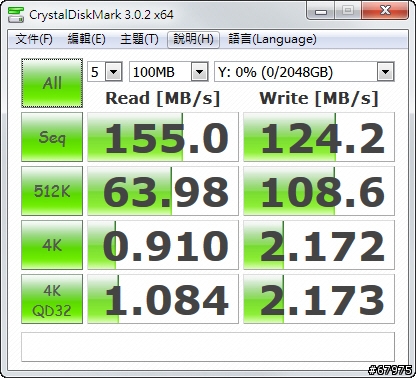
Task: Click the 4K read result 0.910
Action: 163,245
